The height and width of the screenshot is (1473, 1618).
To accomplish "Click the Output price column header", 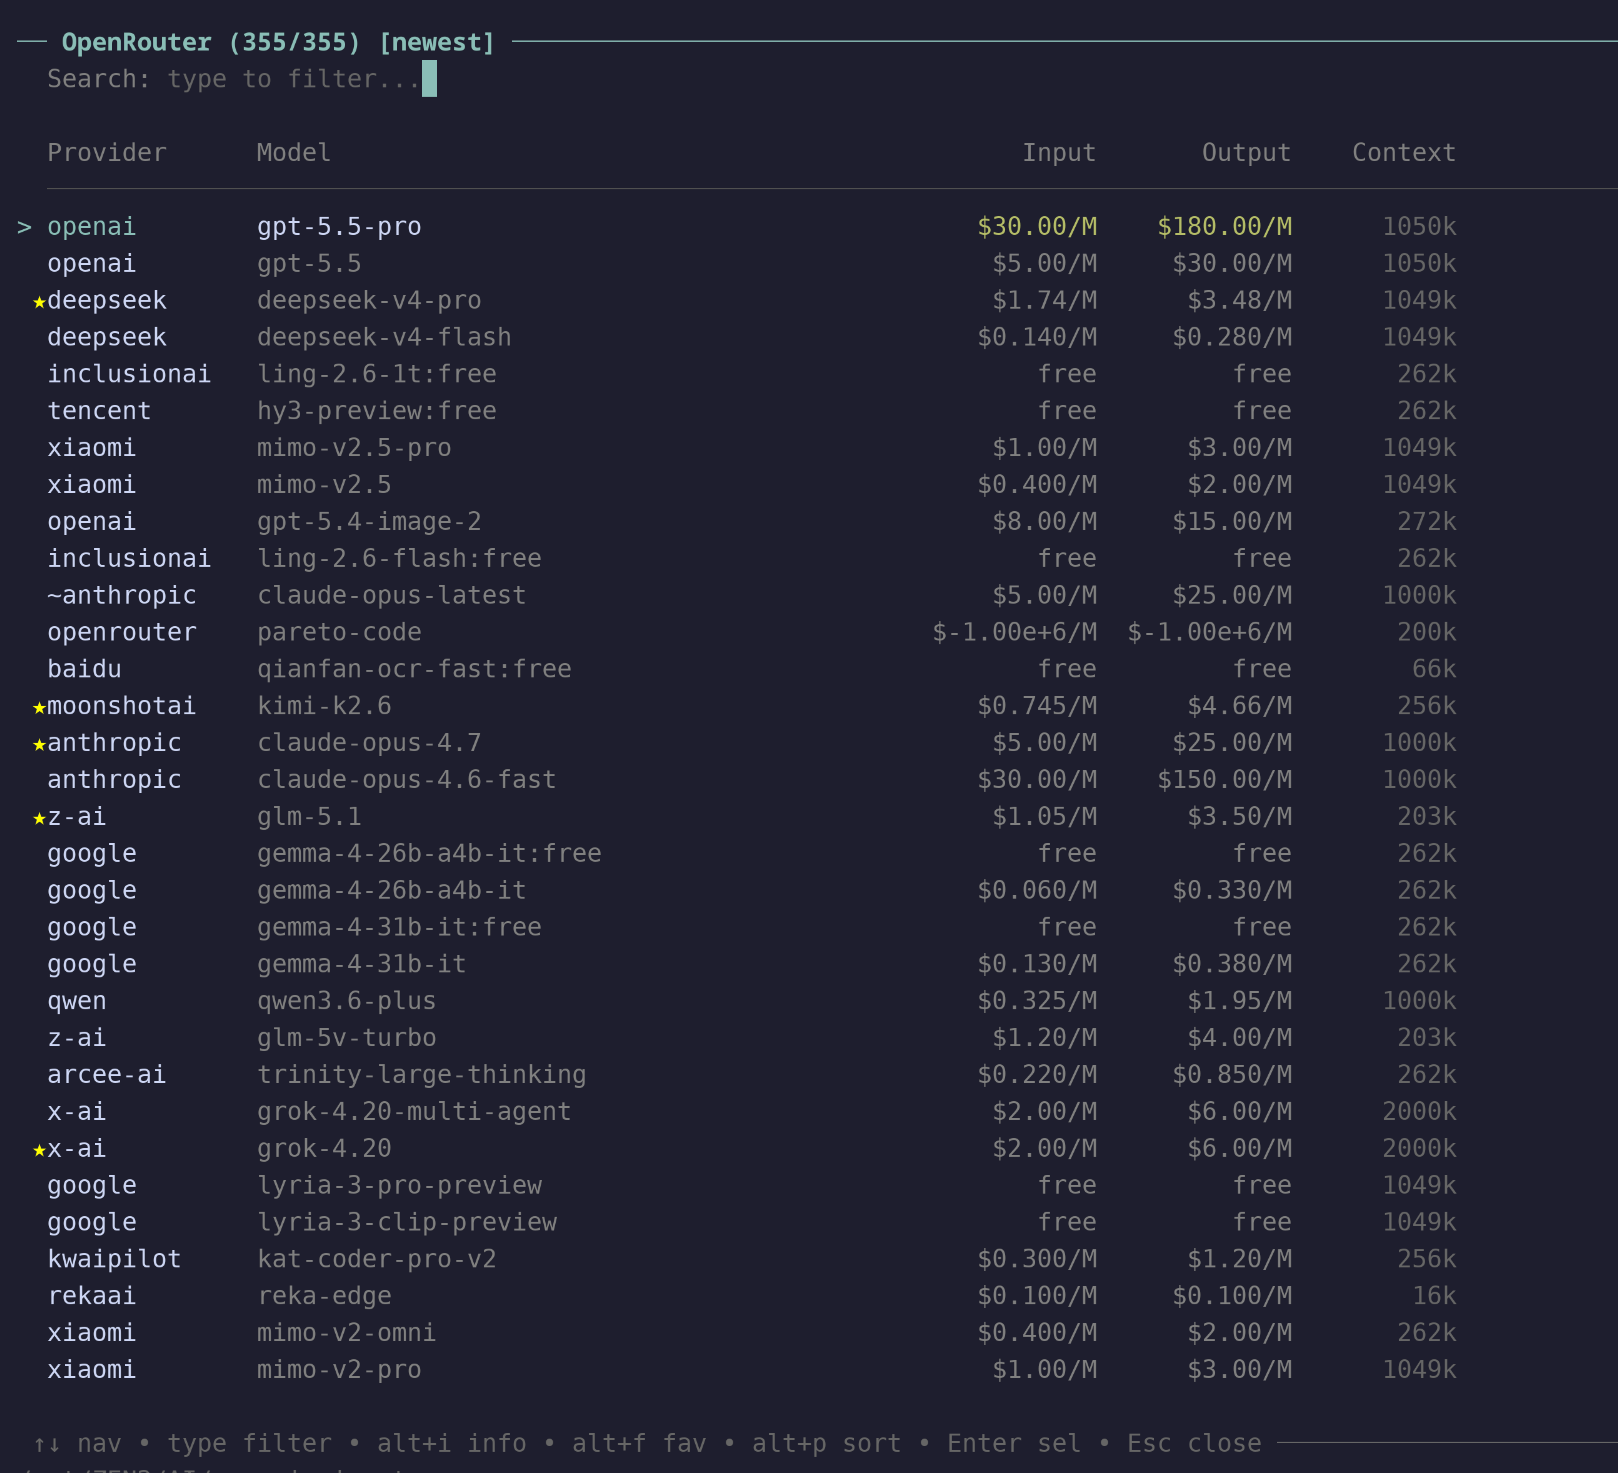I will pos(1246,153).
